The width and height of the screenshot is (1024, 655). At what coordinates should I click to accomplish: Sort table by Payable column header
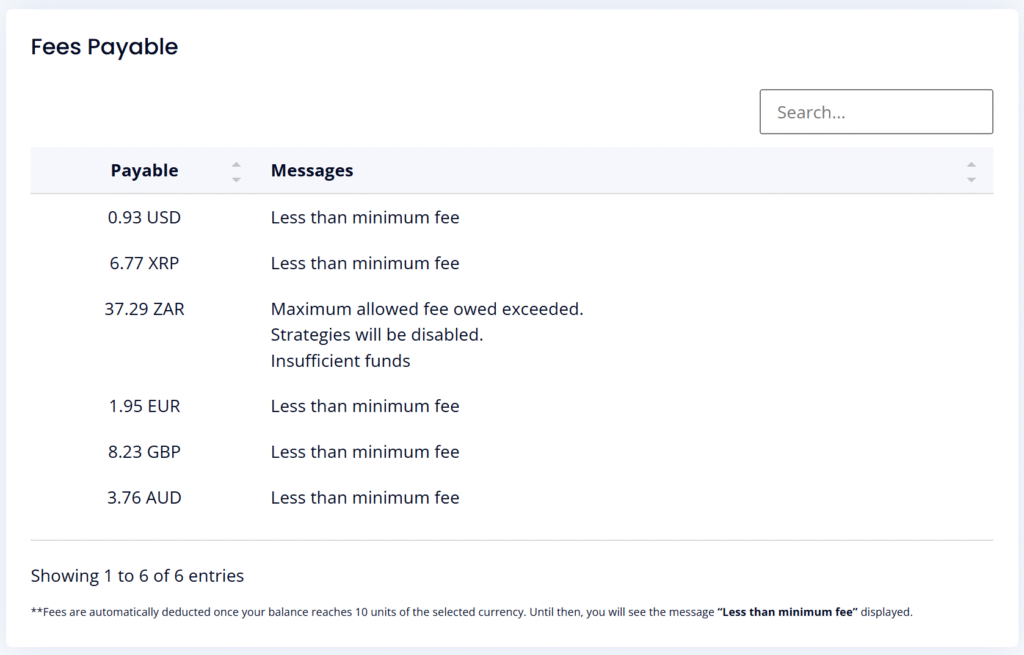click(144, 171)
